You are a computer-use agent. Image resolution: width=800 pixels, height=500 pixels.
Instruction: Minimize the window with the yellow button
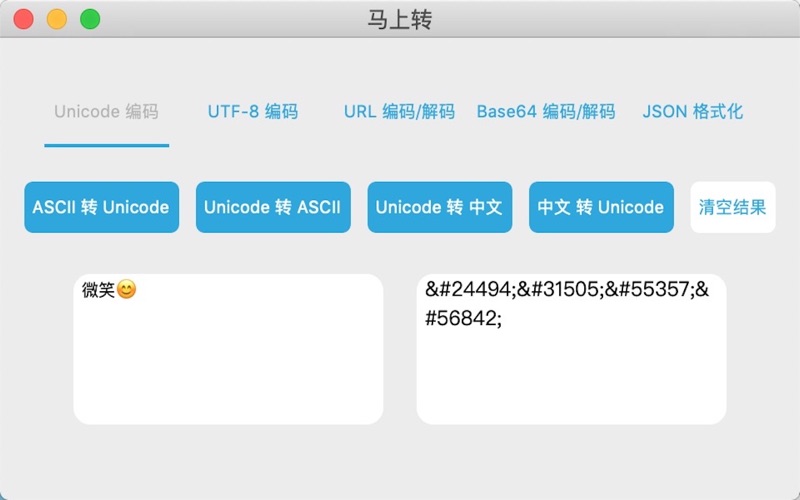(x=57, y=19)
